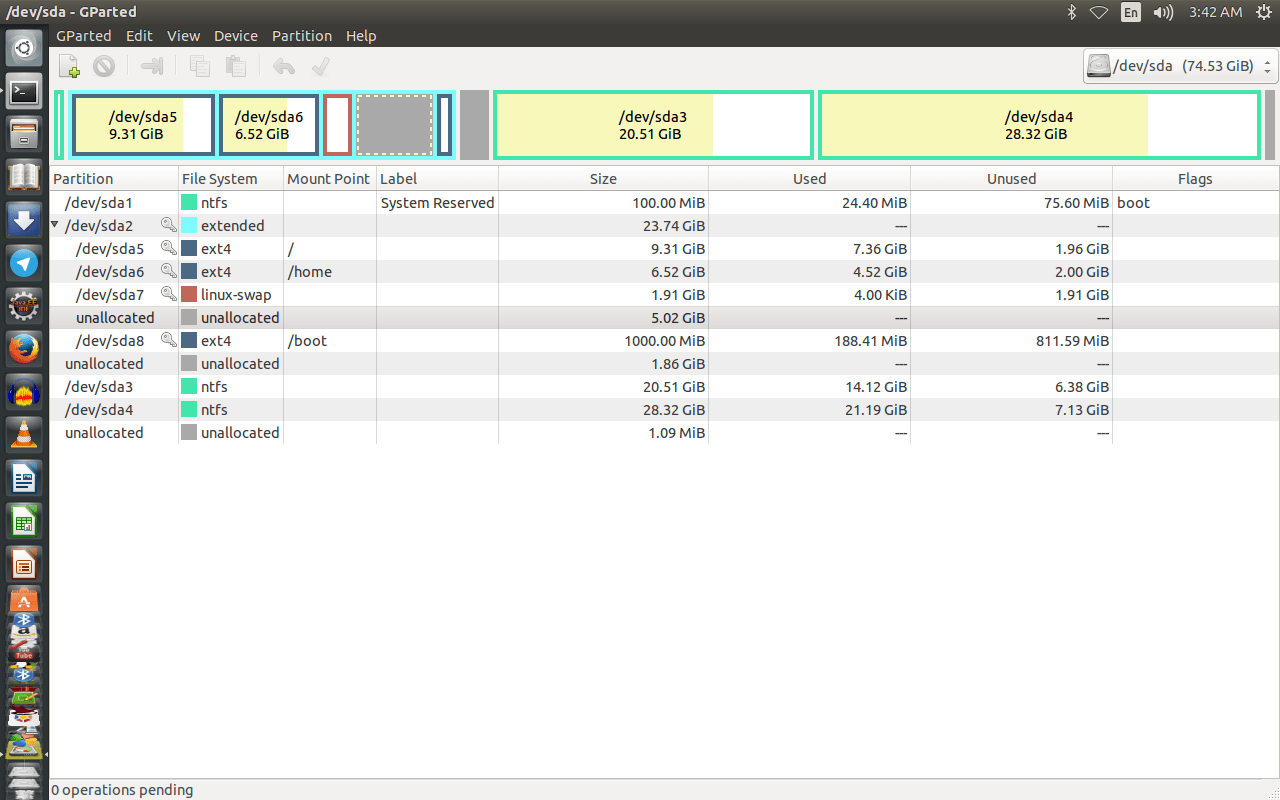This screenshot has height=800, width=1280.
Task: Open the Partition menu
Action: (x=301, y=36)
